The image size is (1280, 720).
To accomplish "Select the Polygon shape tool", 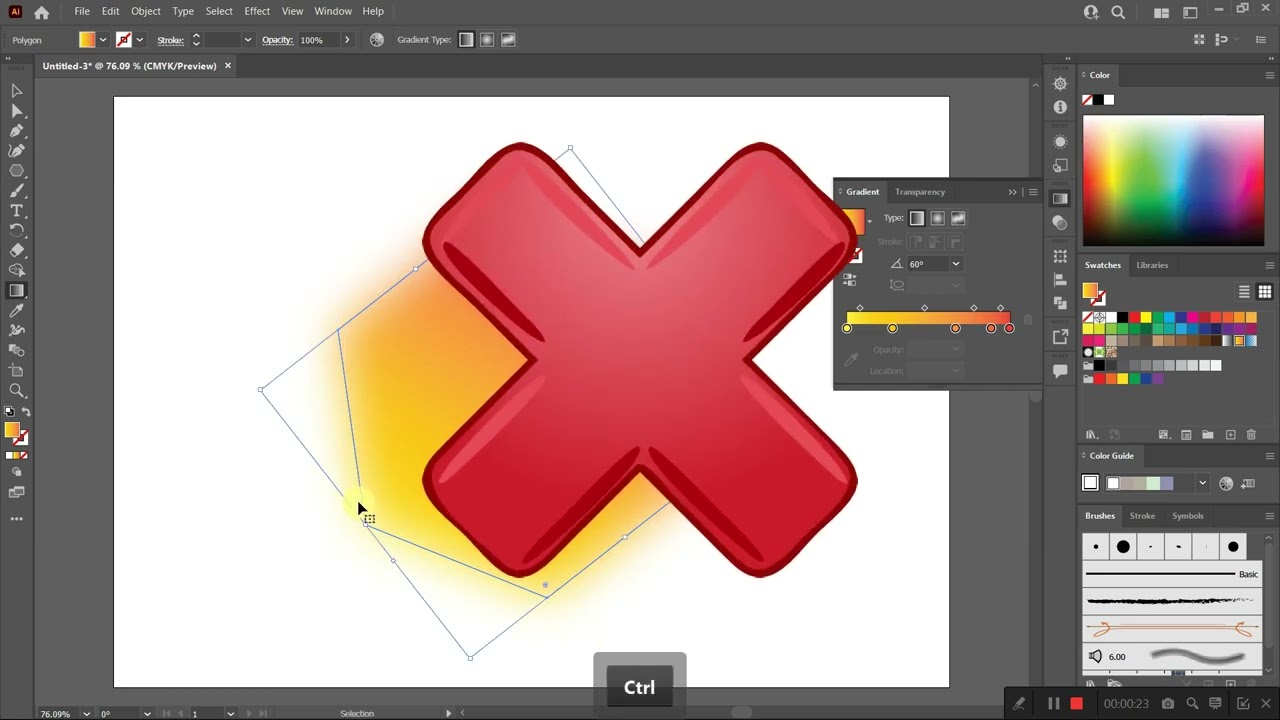I will (x=17, y=171).
